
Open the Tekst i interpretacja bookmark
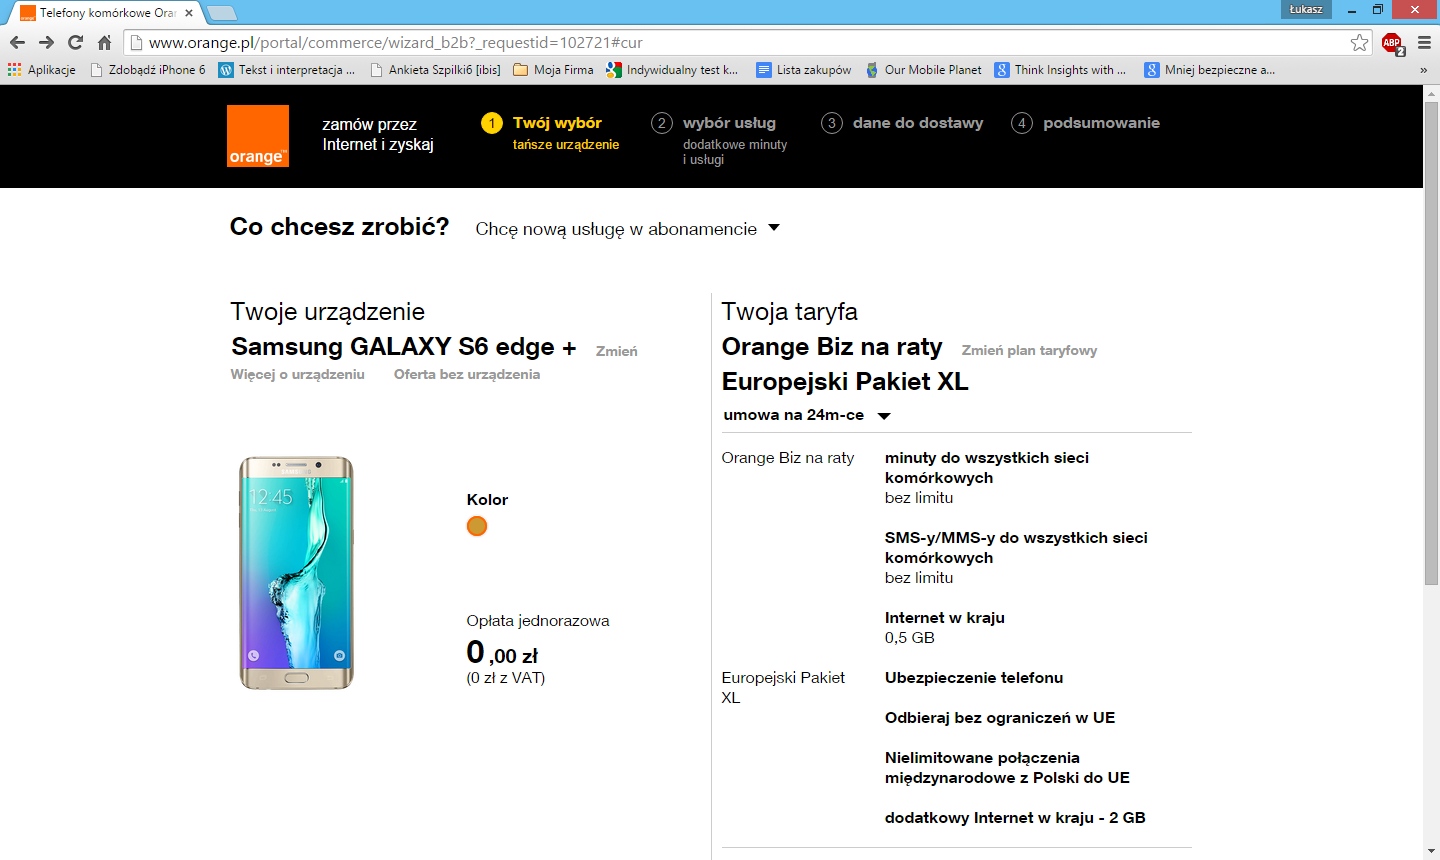point(287,70)
